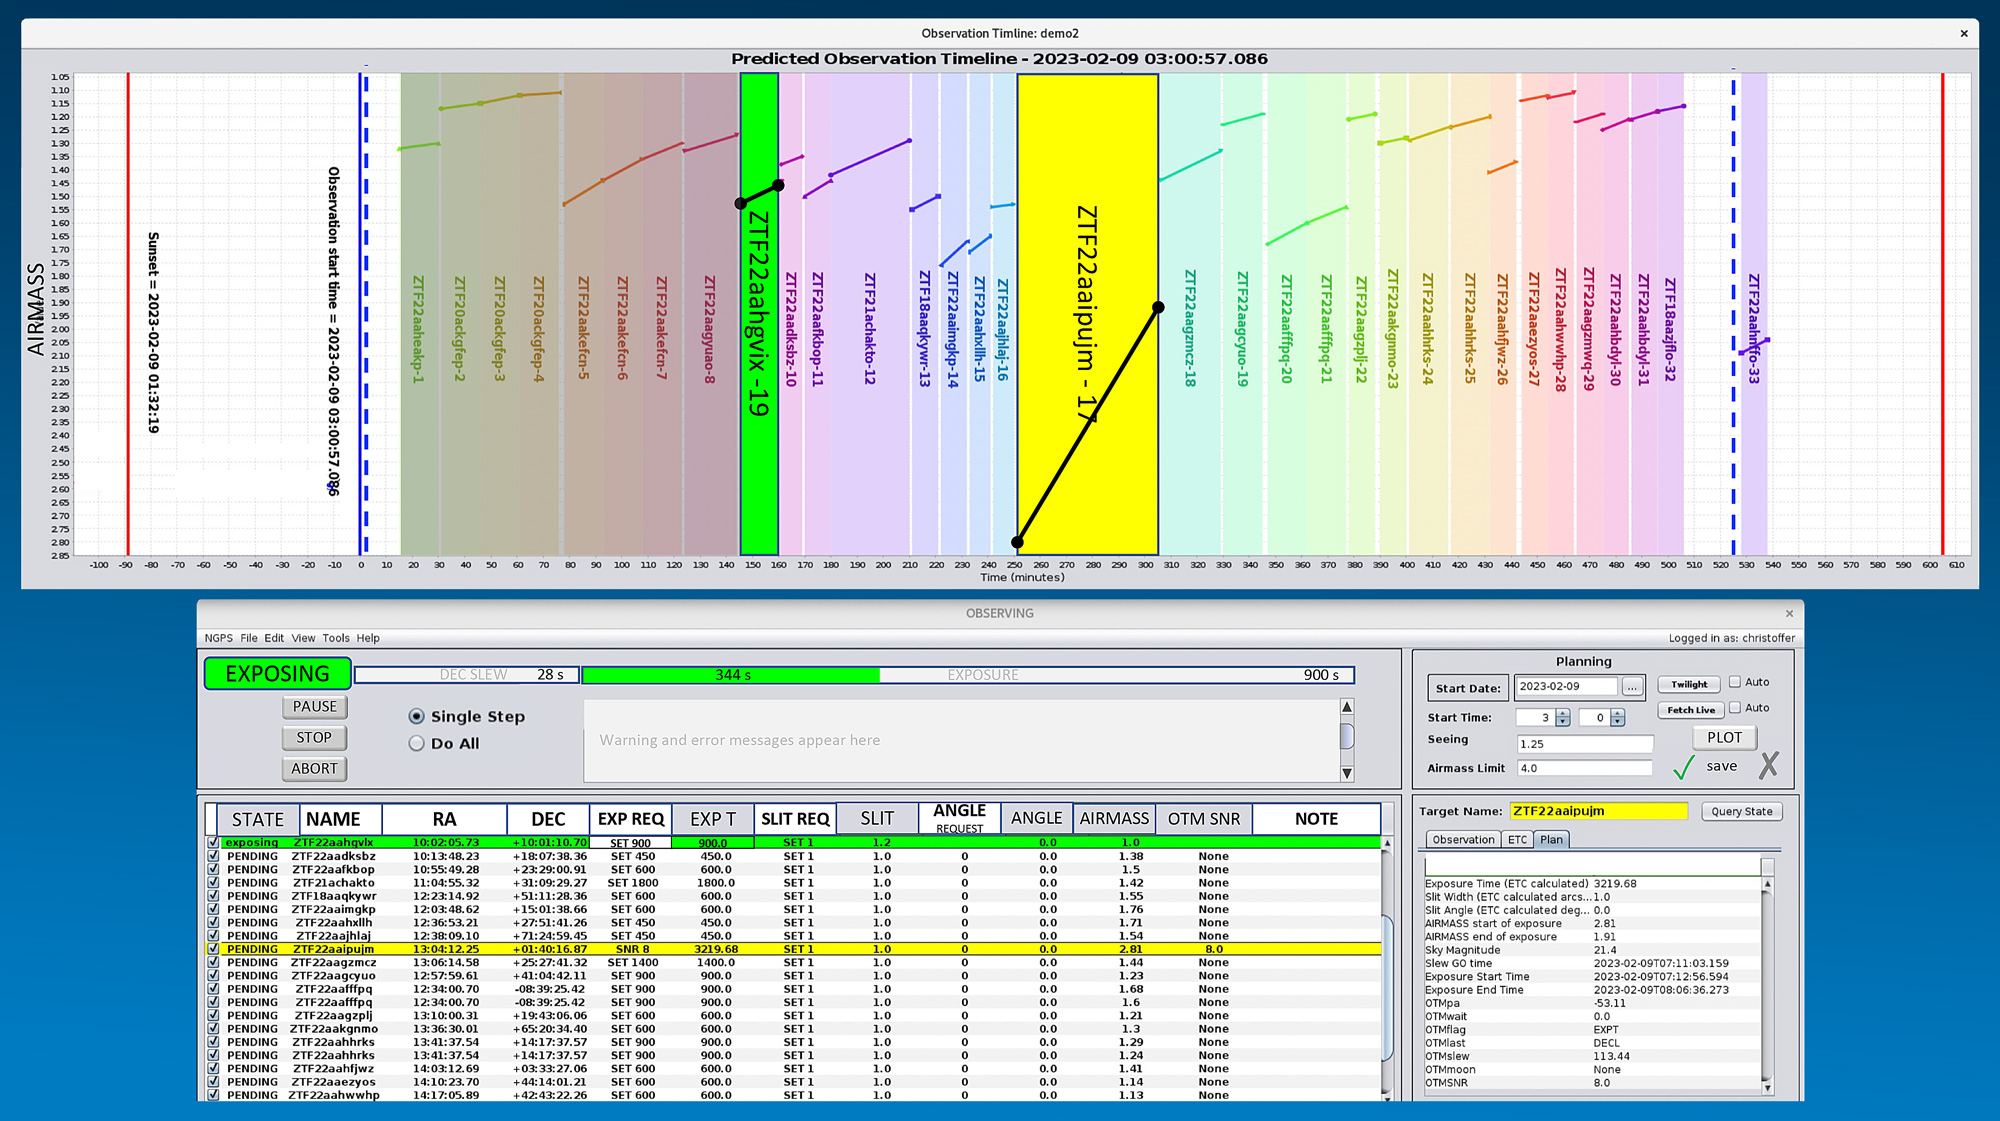Select the Do All radio button
The image size is (2000, 1121).
(x=417, y=743)
